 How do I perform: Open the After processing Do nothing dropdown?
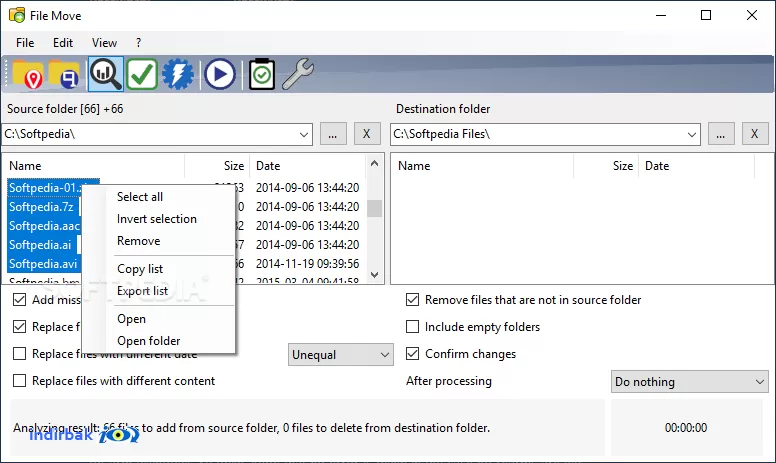tap(689, 382)
